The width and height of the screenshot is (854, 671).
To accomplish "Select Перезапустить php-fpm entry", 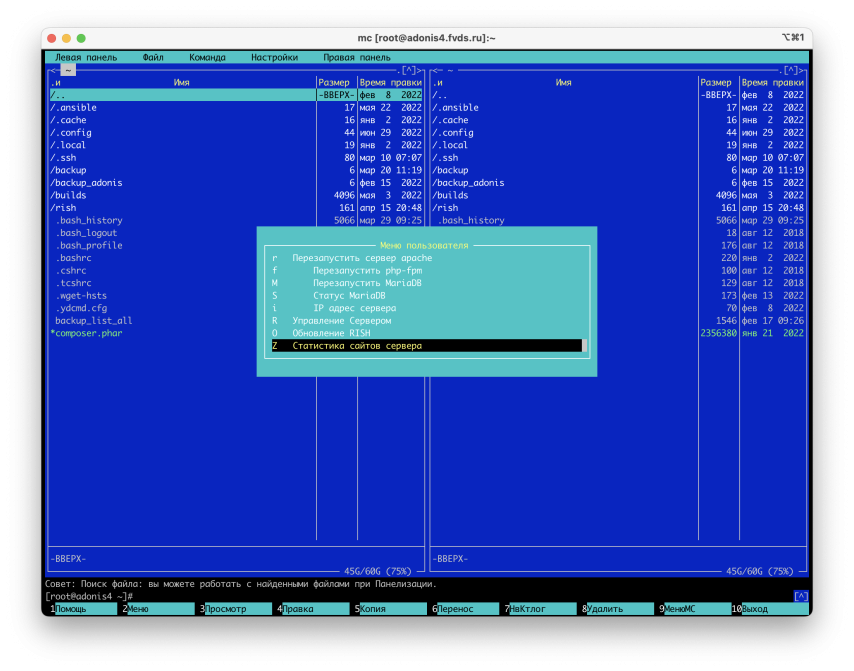I will point(427,271).
